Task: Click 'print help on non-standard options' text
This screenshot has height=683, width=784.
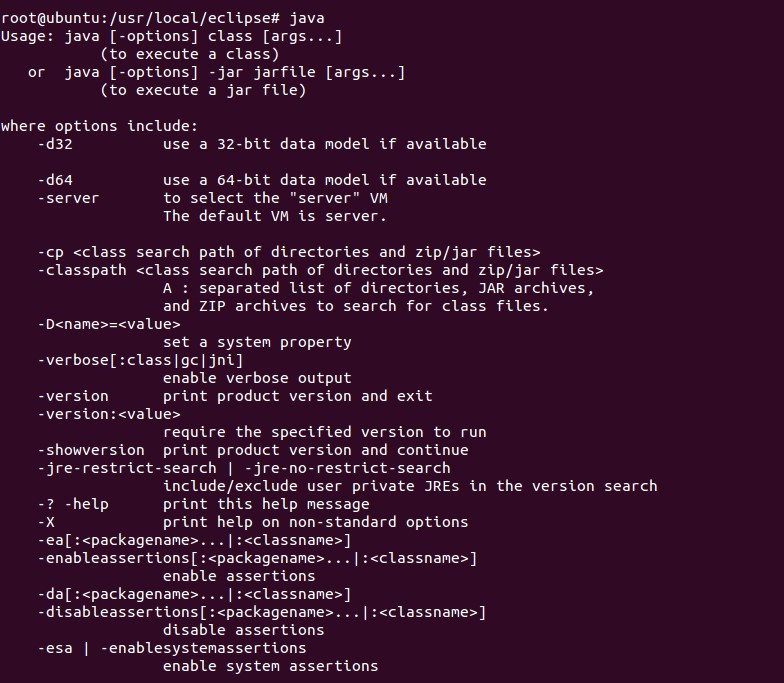Action: tap(315, 522)
